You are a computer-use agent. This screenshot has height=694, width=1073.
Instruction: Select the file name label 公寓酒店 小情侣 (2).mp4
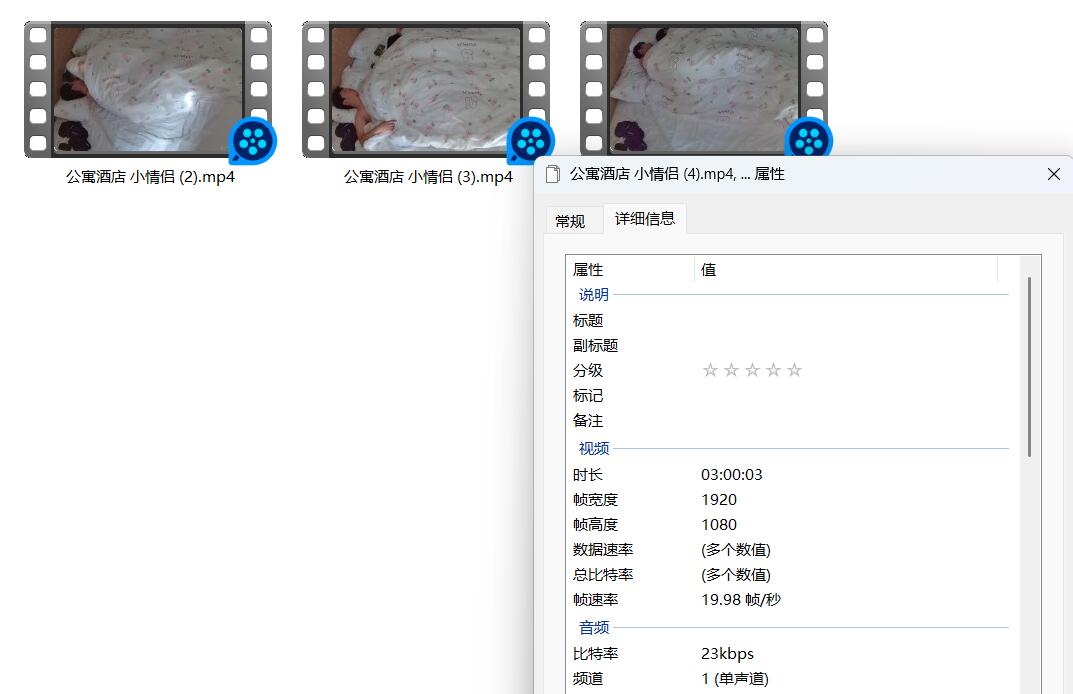click(x=150, y=177)
